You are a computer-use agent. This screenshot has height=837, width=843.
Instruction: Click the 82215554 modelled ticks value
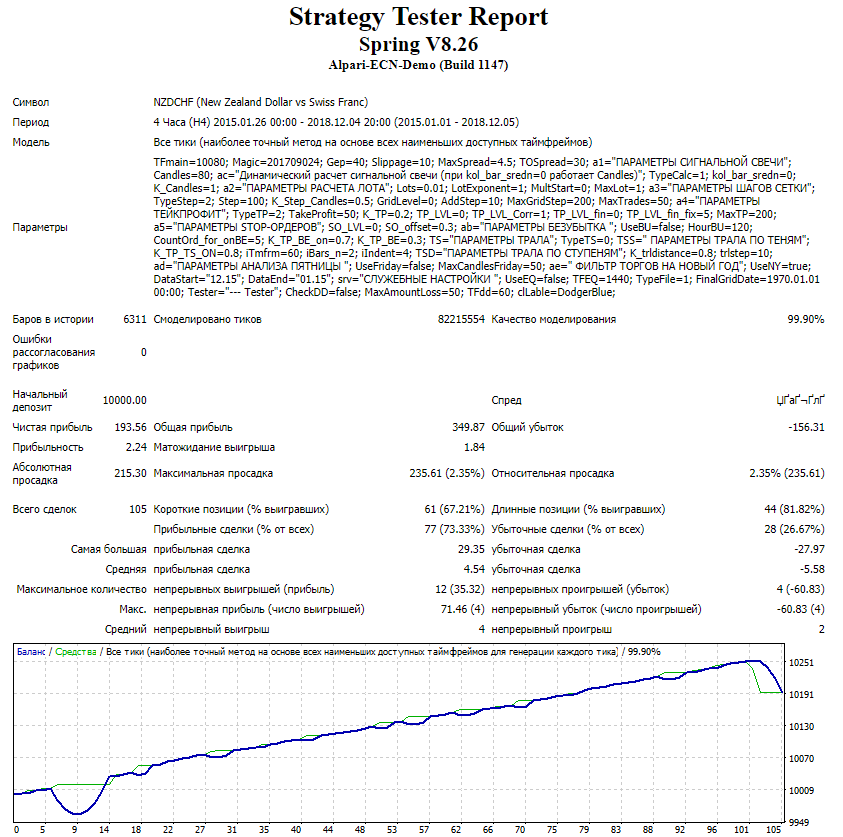click(x=461, y=319)
